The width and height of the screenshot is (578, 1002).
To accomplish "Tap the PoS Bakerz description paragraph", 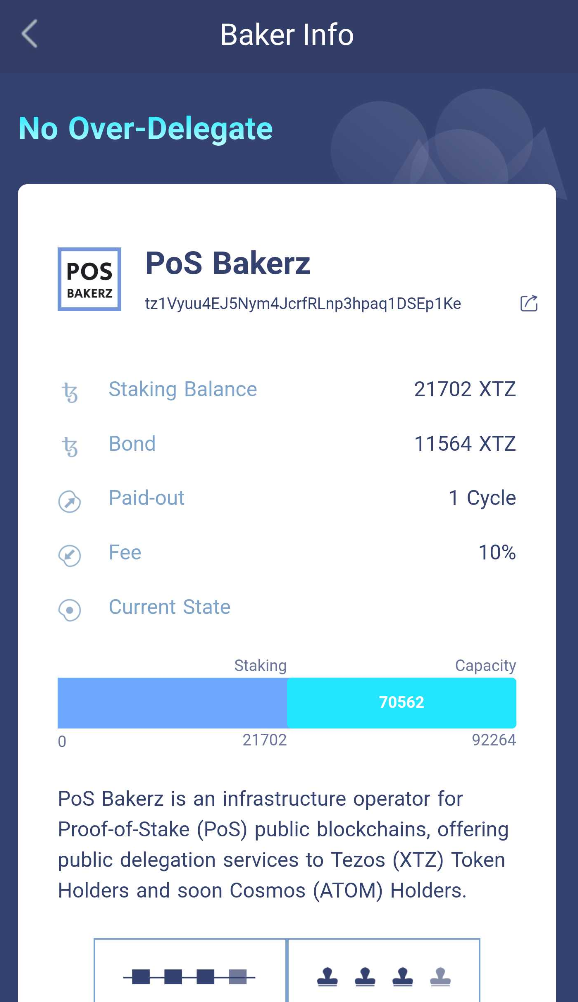I will [x=284, y=845].
